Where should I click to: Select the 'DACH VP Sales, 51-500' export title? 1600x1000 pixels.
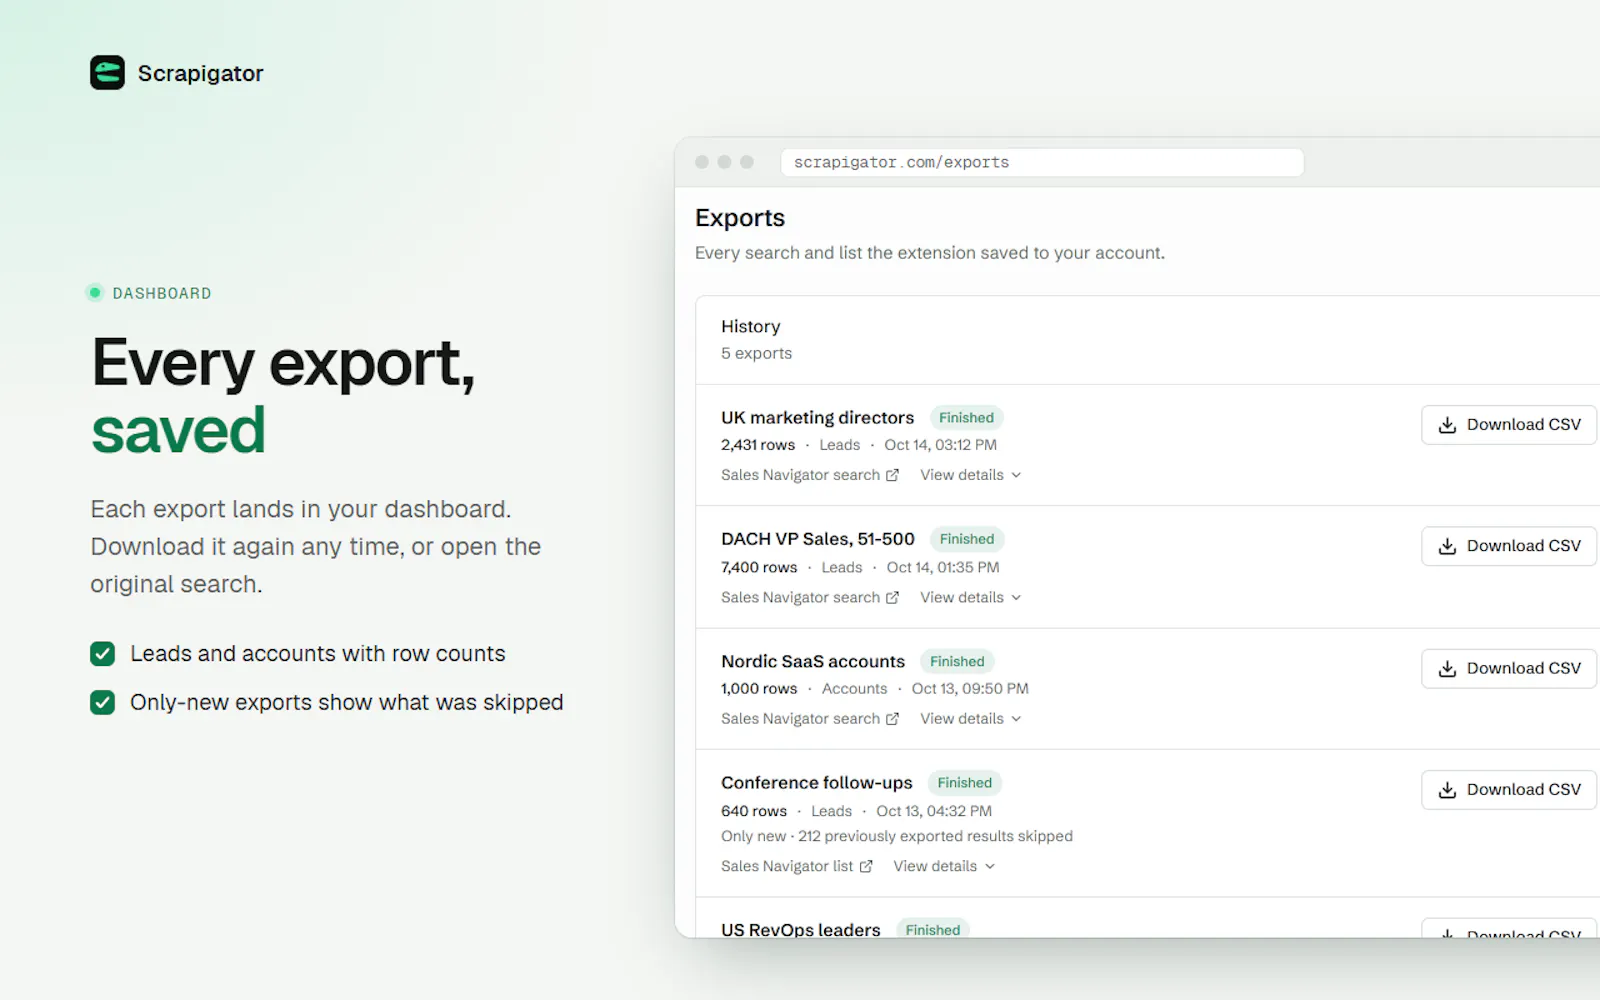click(x=818, y=539)
